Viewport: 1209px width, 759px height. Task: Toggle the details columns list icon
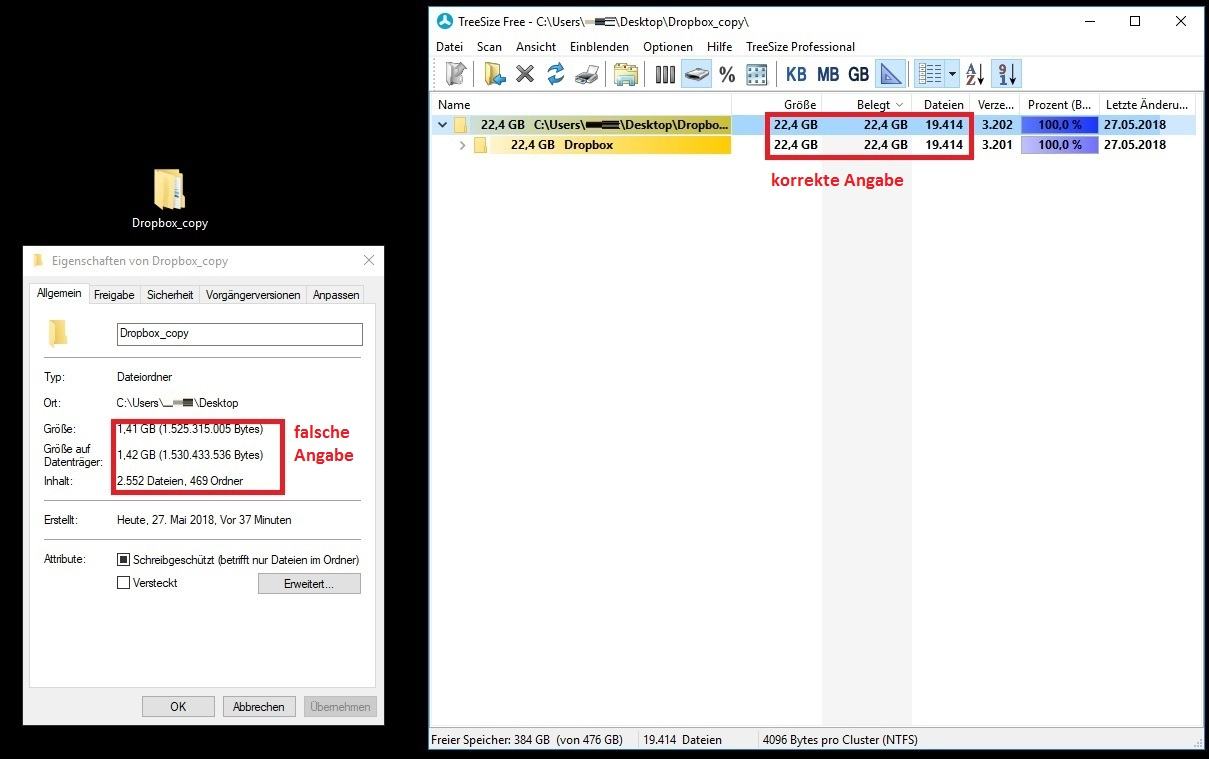pos(930,73)
